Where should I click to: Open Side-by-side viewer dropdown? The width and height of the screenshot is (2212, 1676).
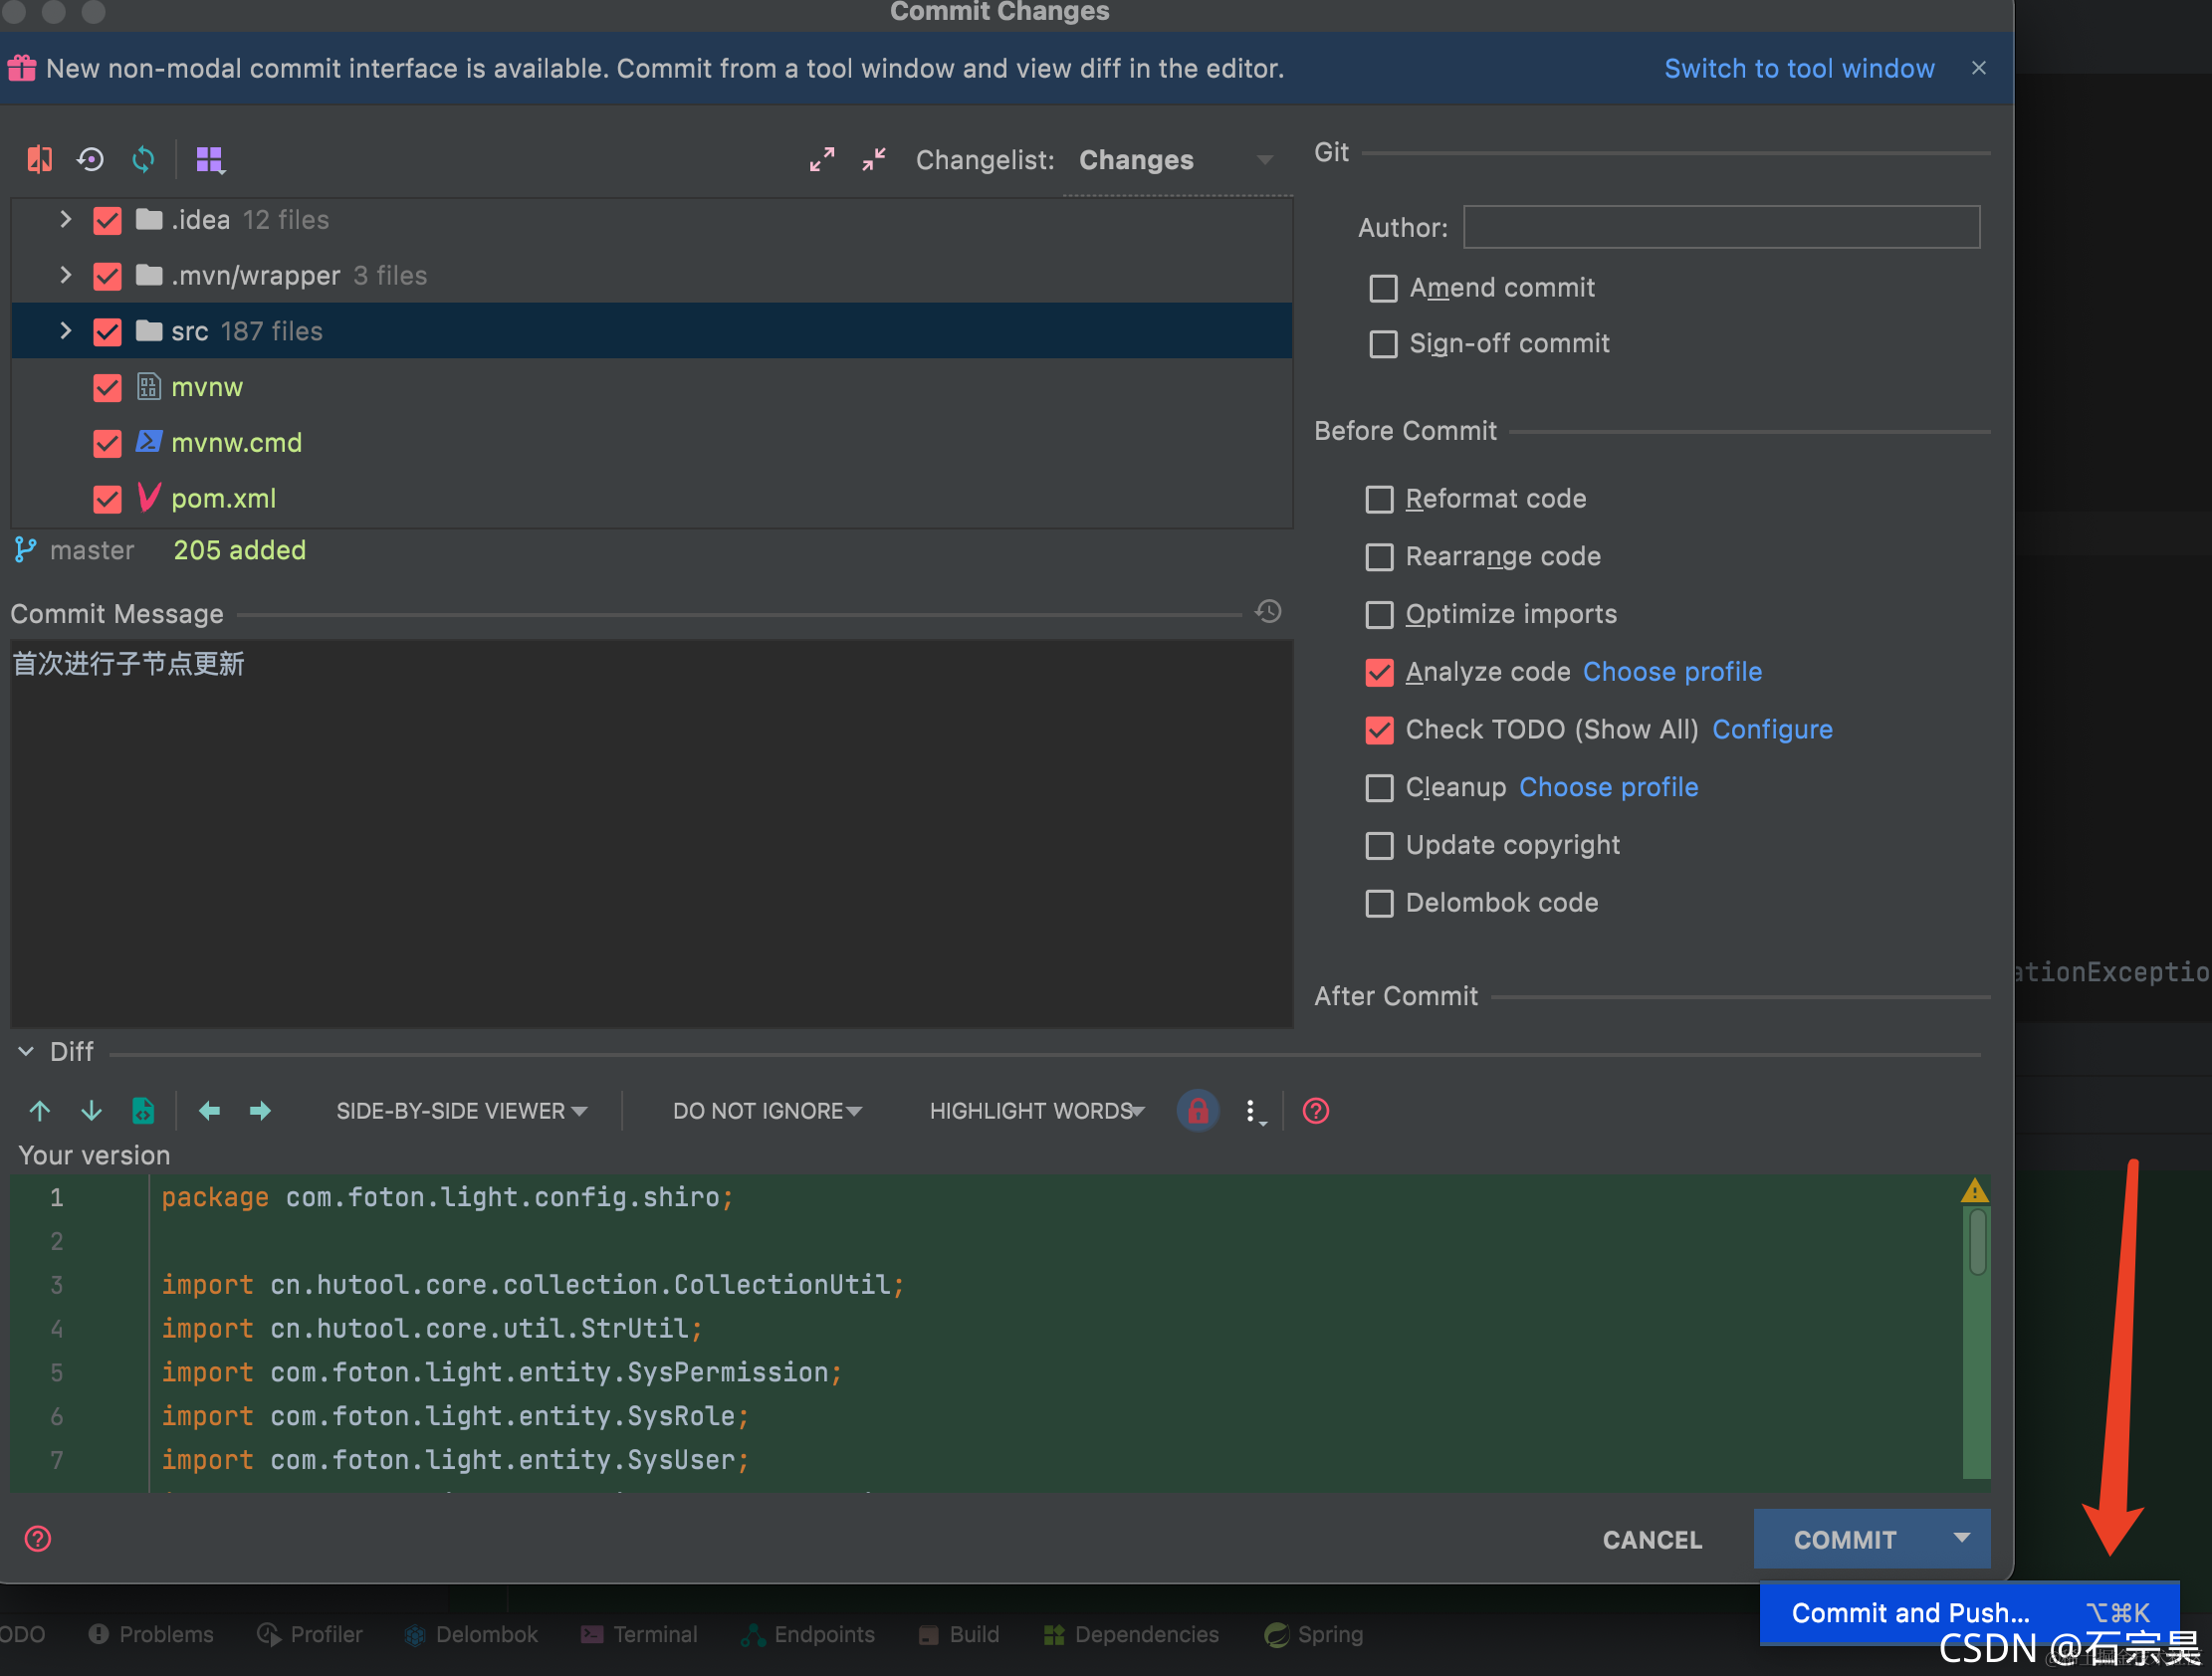click(x=461, y=1111)
